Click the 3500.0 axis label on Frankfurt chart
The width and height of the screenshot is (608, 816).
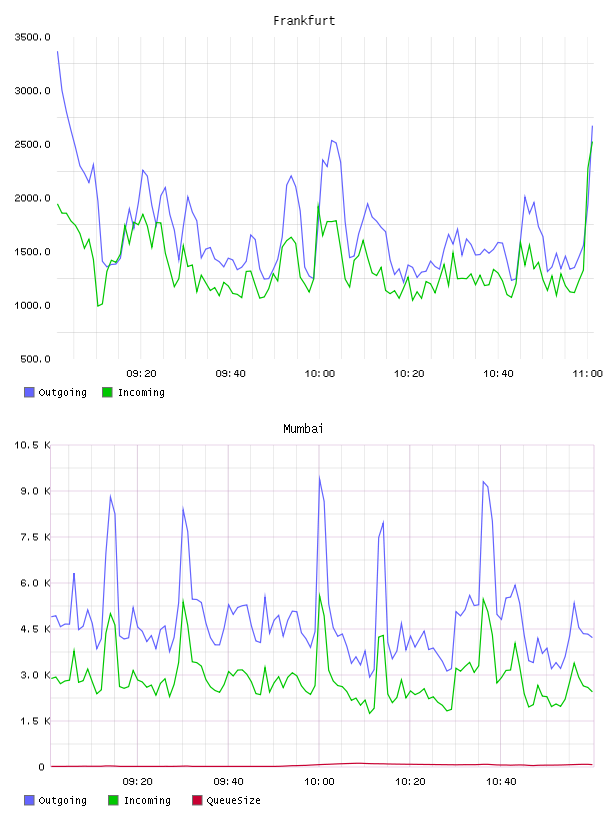[x=32, y=37]
